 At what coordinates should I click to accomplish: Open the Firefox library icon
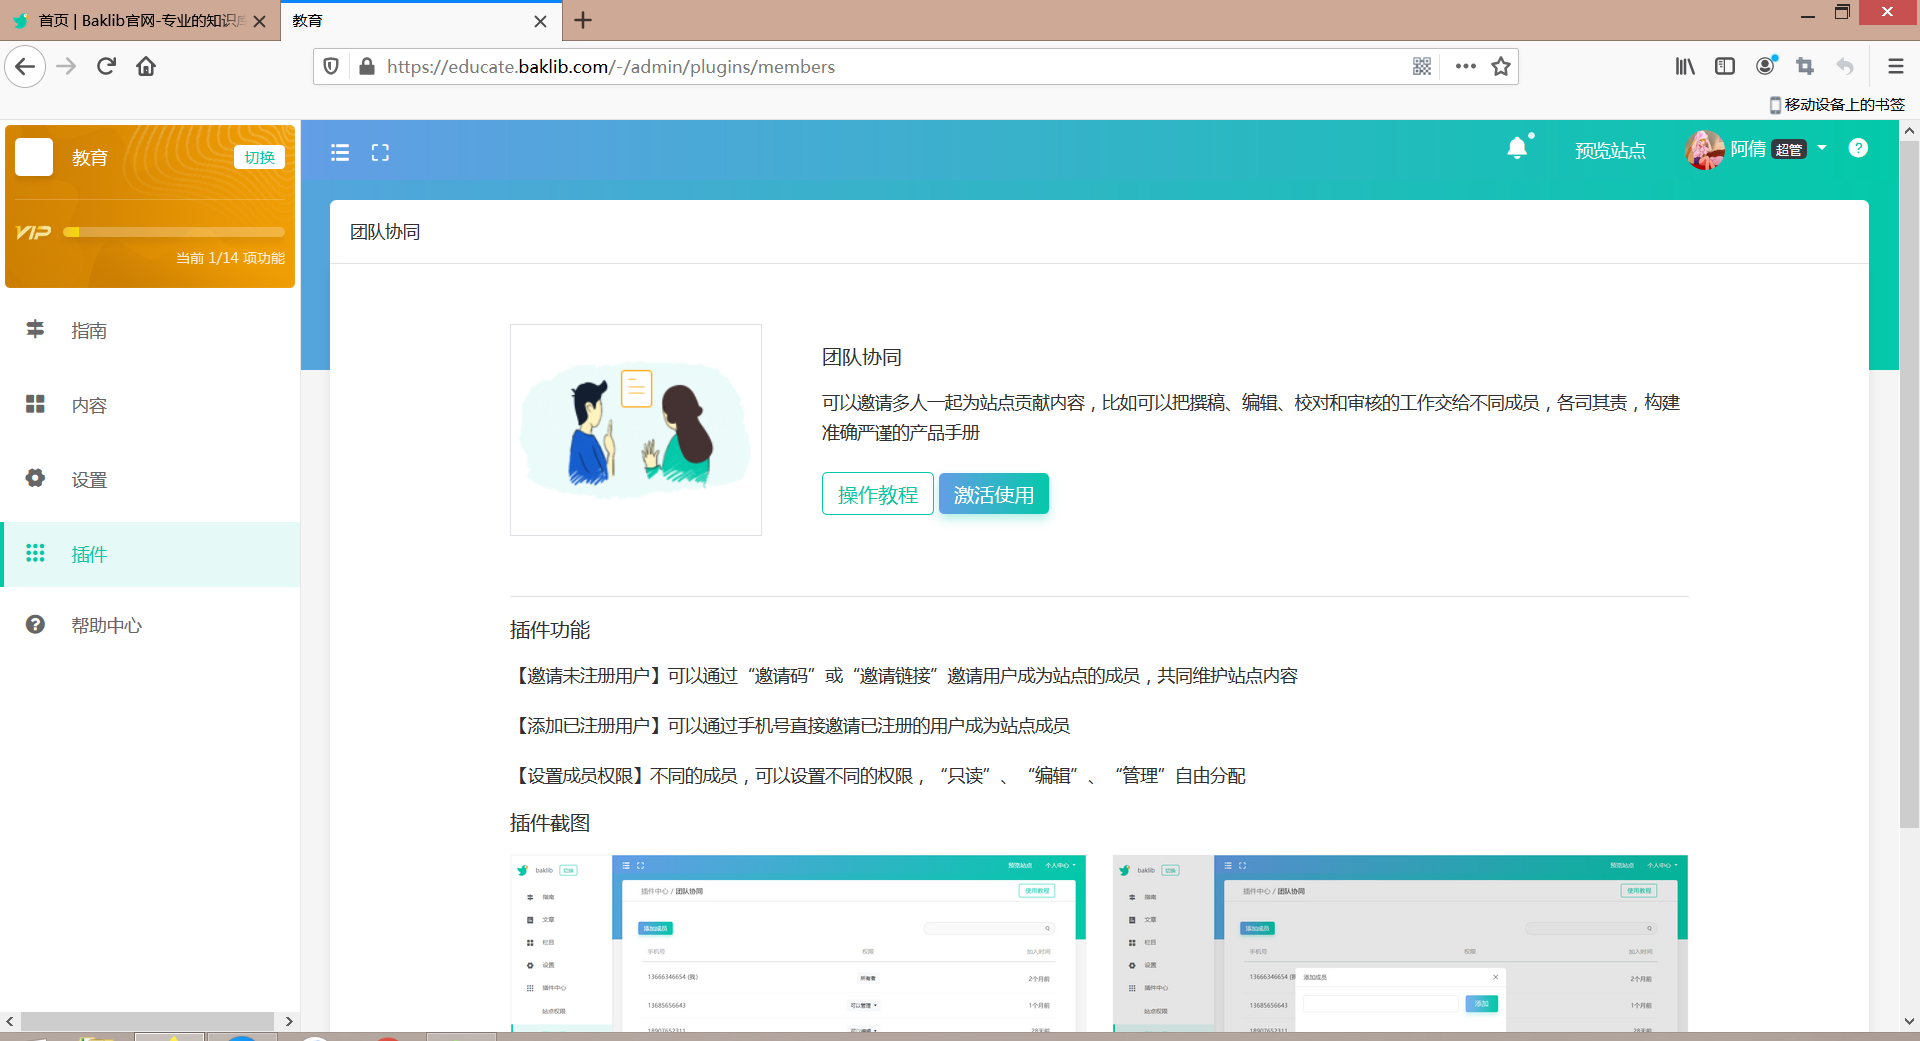point(1685,67)
